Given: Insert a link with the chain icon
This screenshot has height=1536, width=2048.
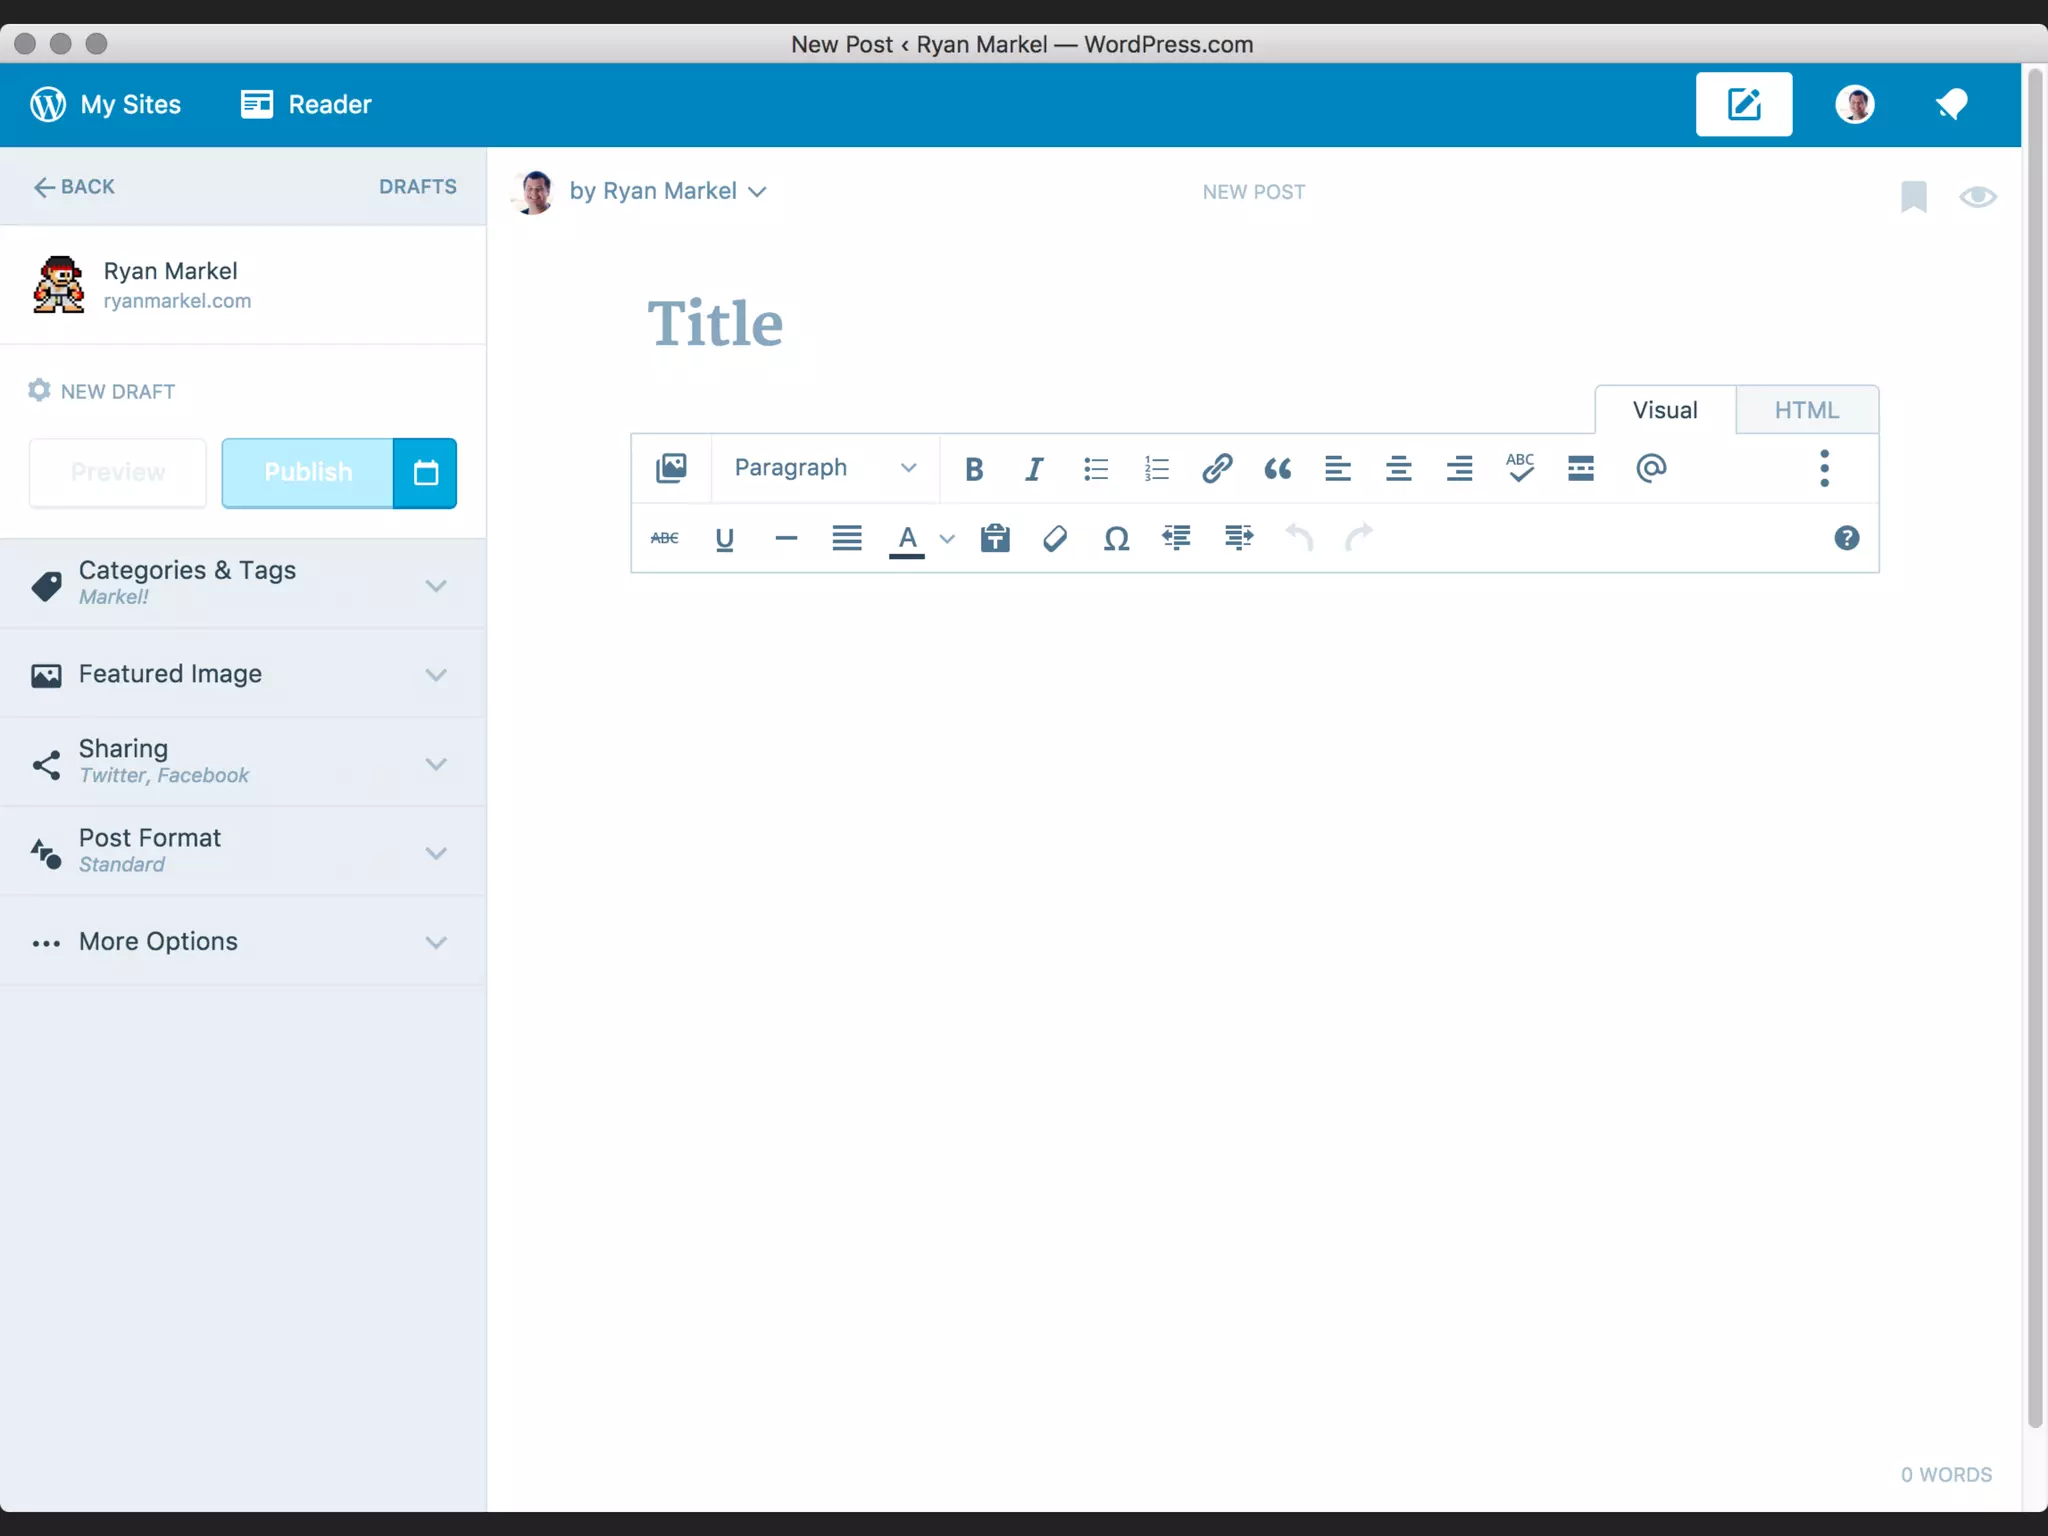Looking at the screenshot, I should coord(1216,468).
